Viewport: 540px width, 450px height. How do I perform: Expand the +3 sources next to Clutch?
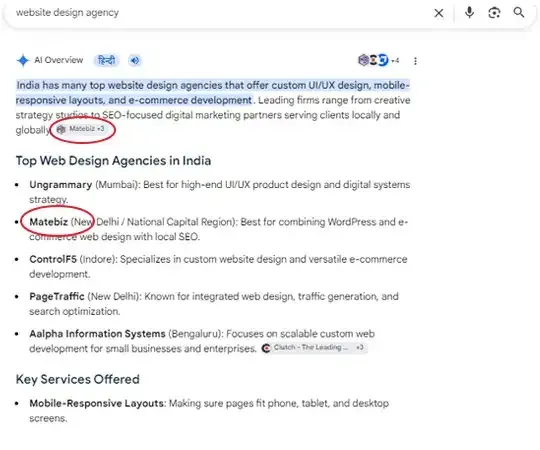click(360, 347)
